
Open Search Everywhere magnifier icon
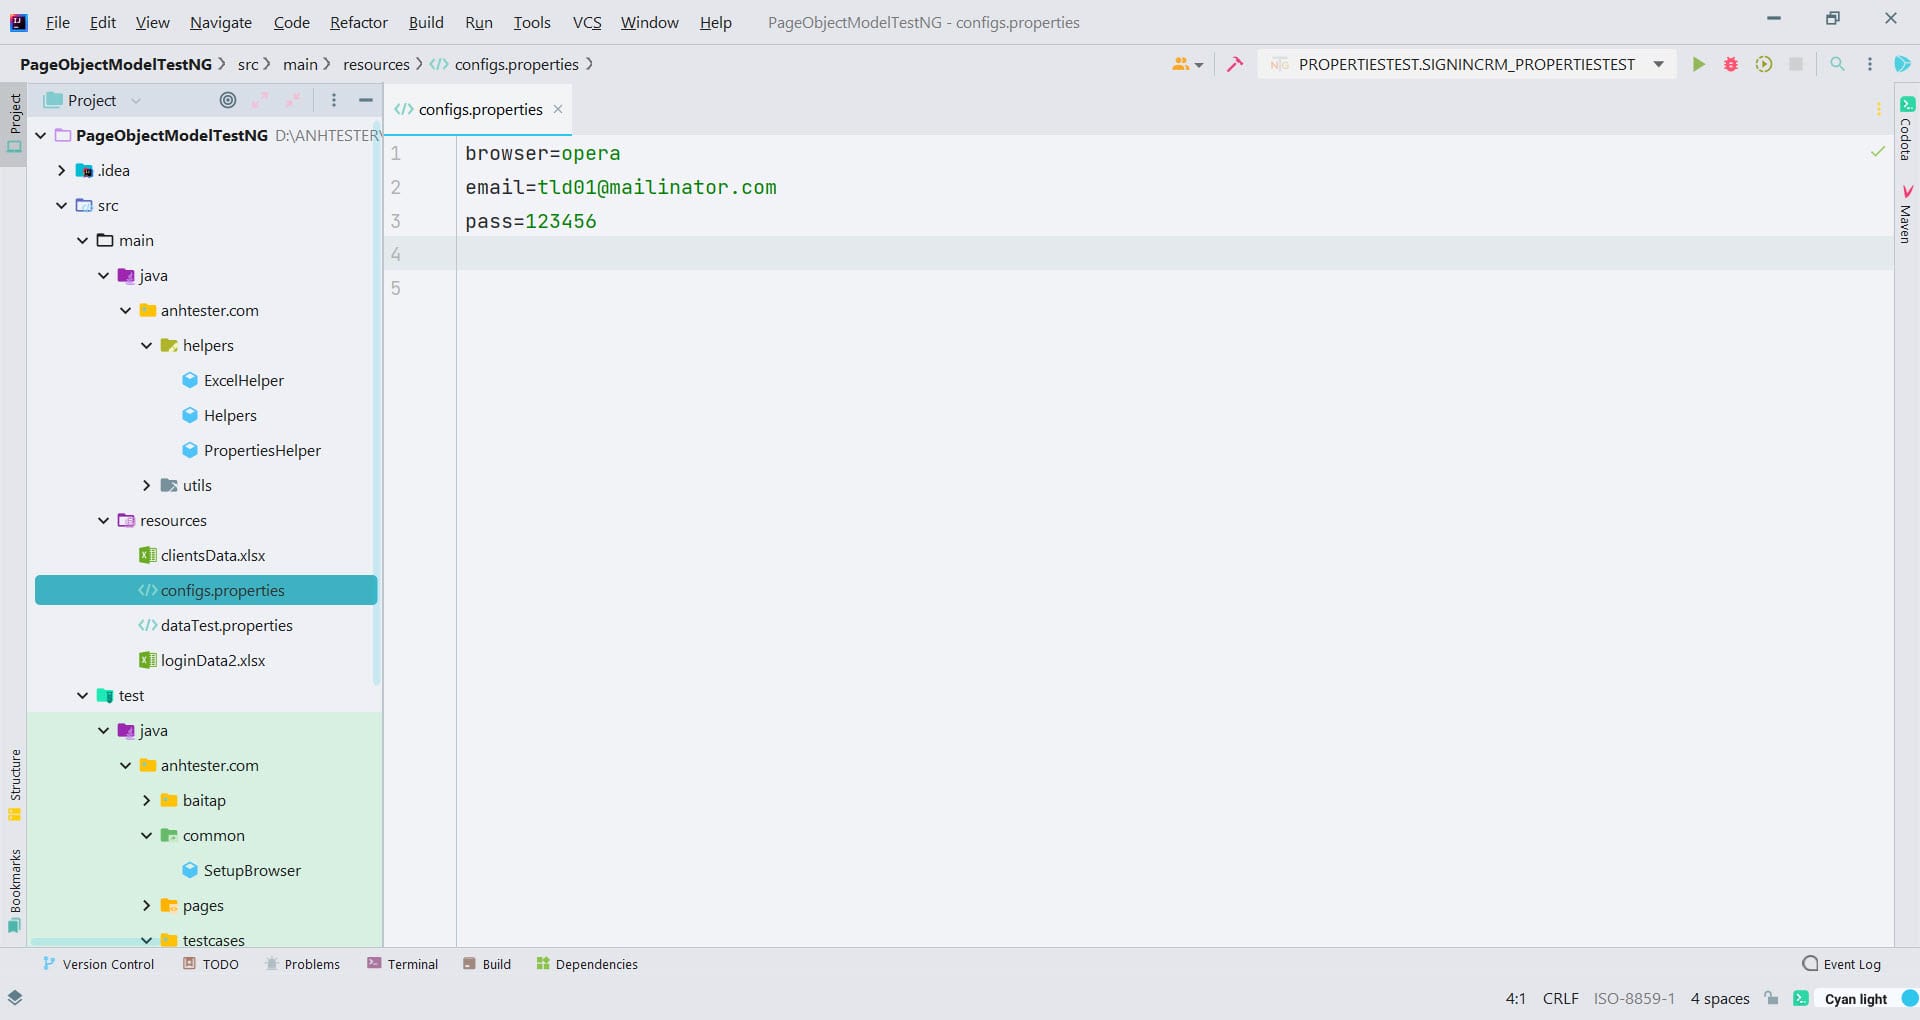tap(1837, 64)
